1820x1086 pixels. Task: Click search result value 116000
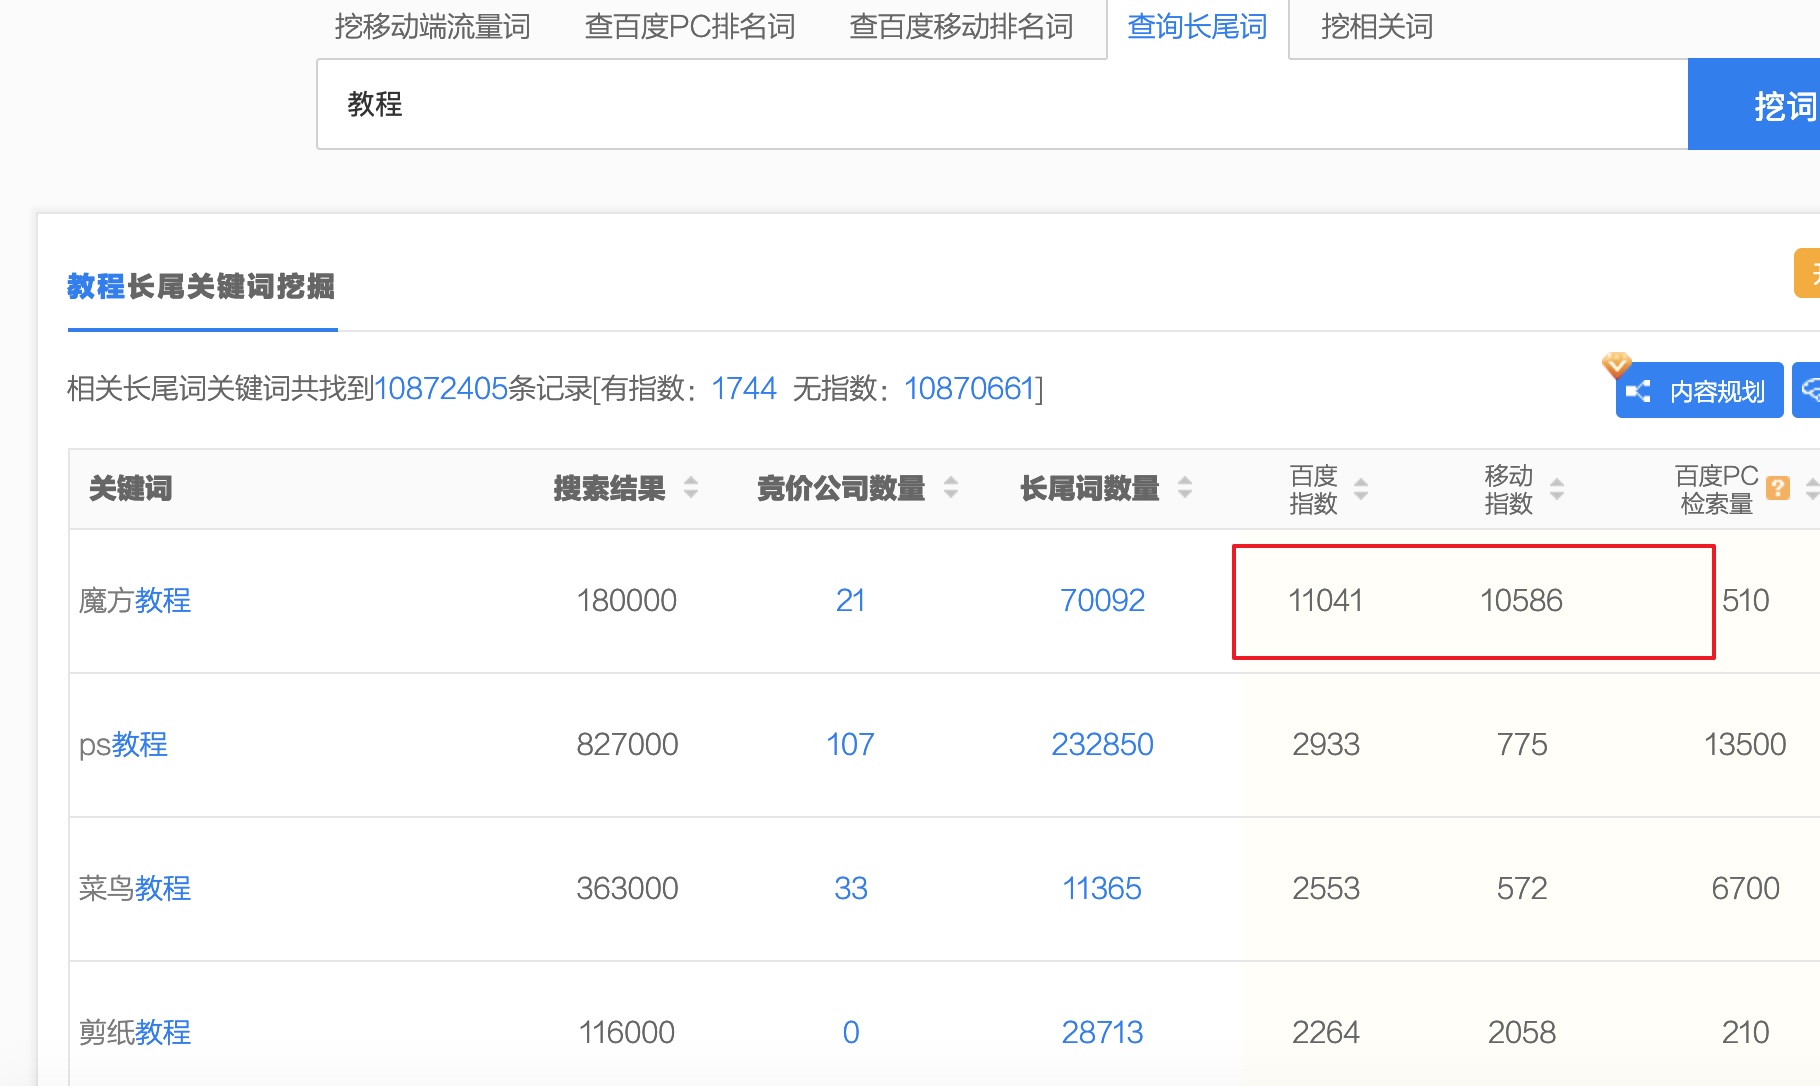click(627, 1033)
